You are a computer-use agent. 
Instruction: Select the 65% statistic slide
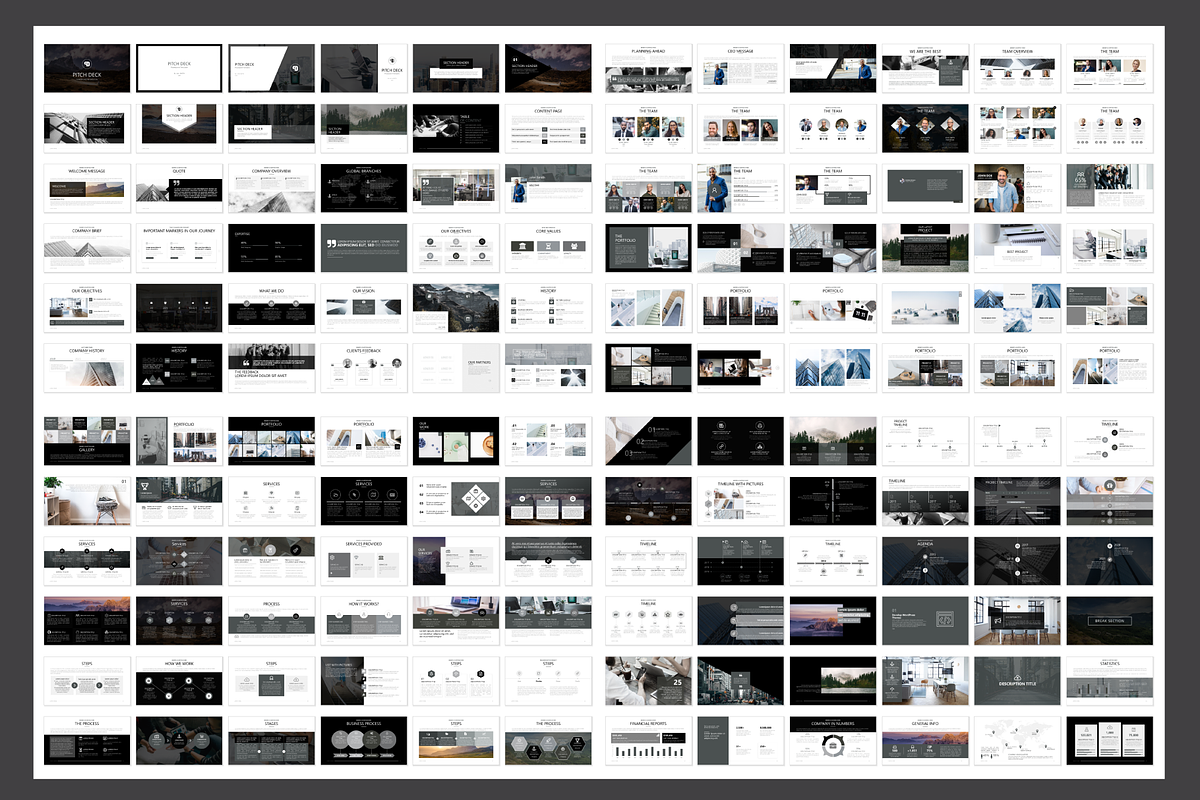pos(1109,188)
